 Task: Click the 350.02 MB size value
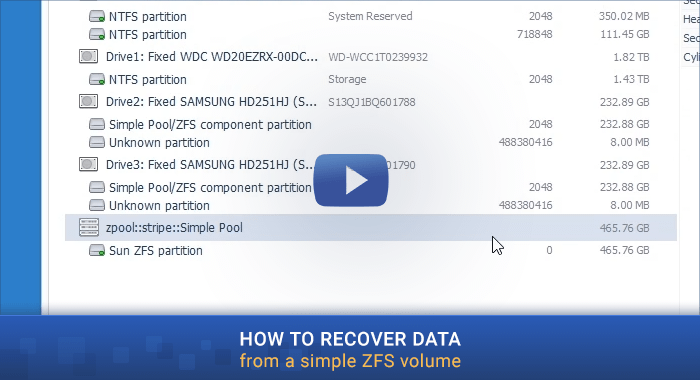pyautogui.click(x=624, y=17)
